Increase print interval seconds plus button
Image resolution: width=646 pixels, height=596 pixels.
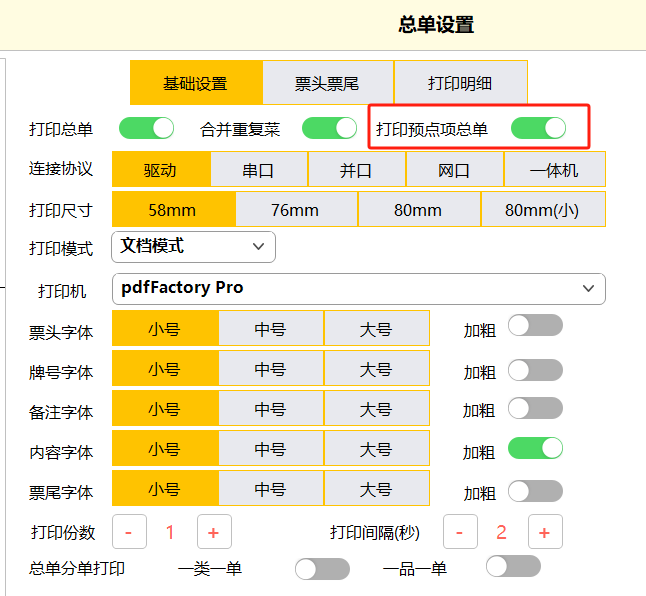[544, 532]
